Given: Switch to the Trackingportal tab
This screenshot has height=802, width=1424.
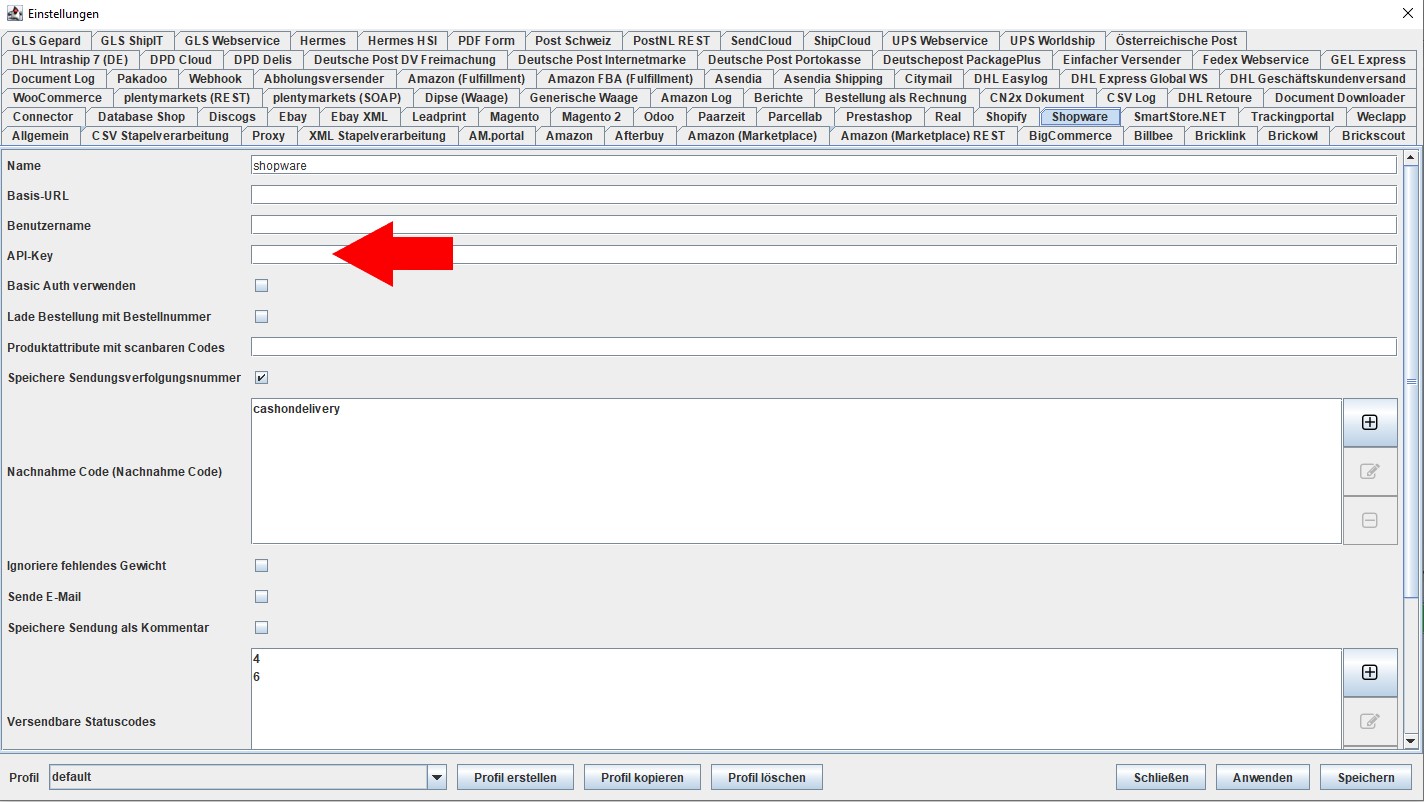Looking at the screenshot, I should (1292, 117).
